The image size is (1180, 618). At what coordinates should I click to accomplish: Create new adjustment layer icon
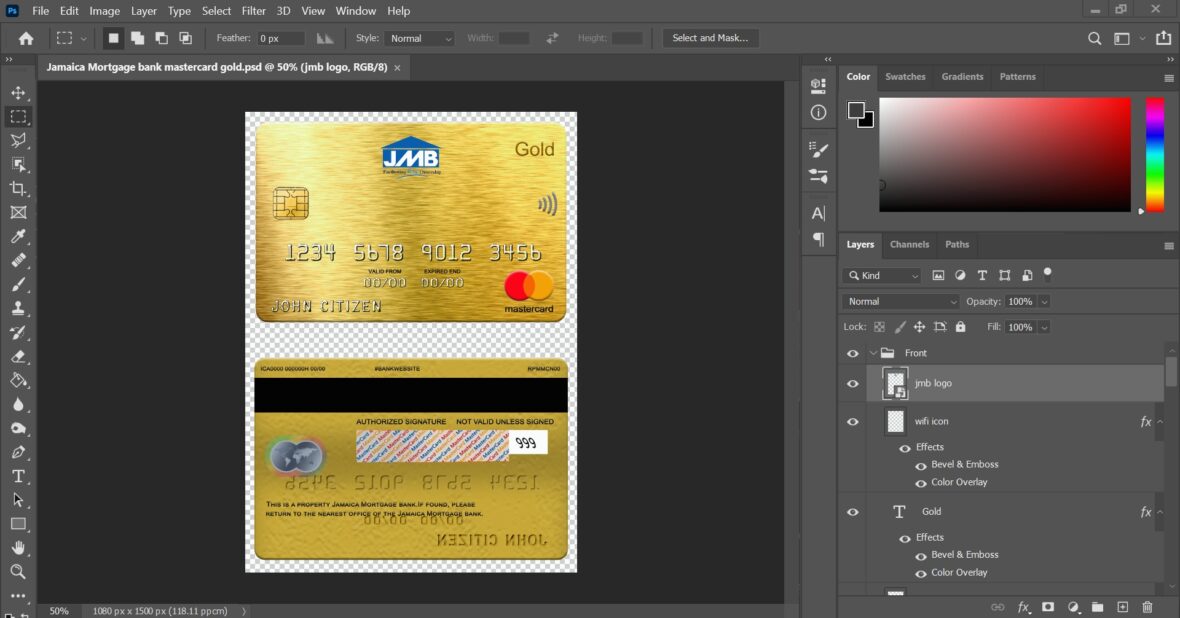point(1073,607)
